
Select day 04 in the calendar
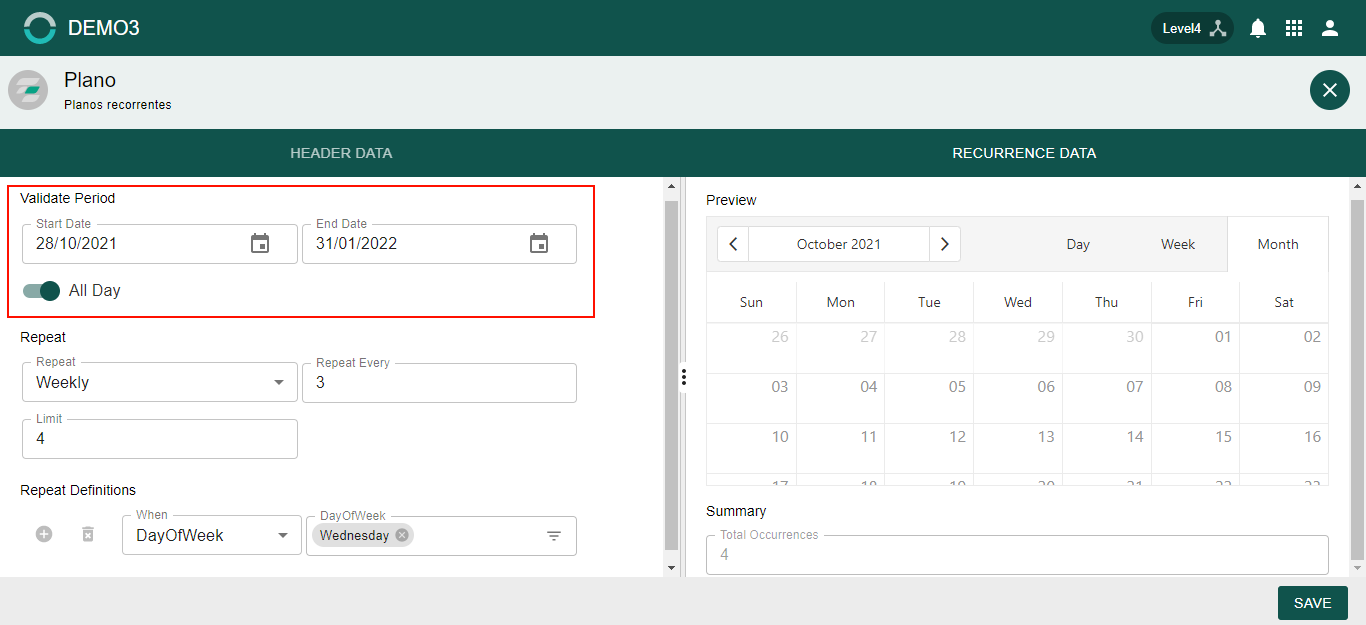[x=840, y=398]
